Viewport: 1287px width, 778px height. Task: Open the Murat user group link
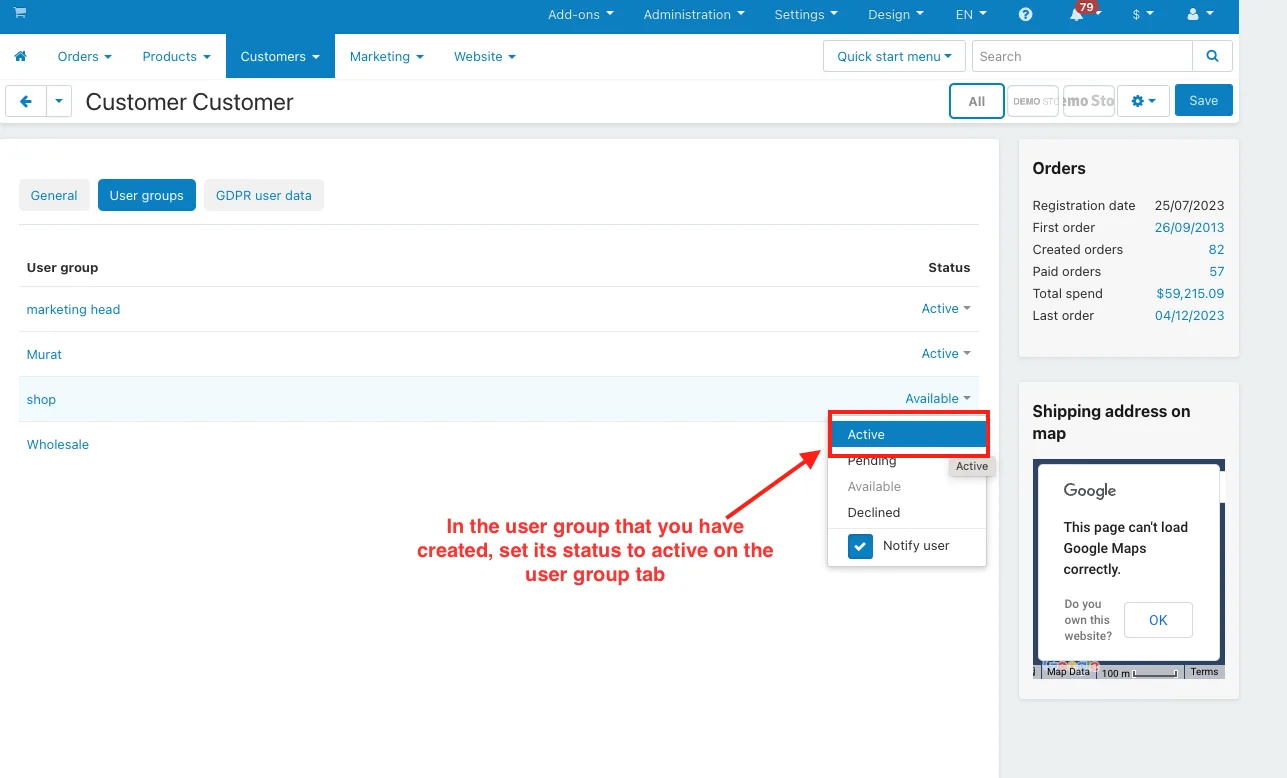click(44, 355)
